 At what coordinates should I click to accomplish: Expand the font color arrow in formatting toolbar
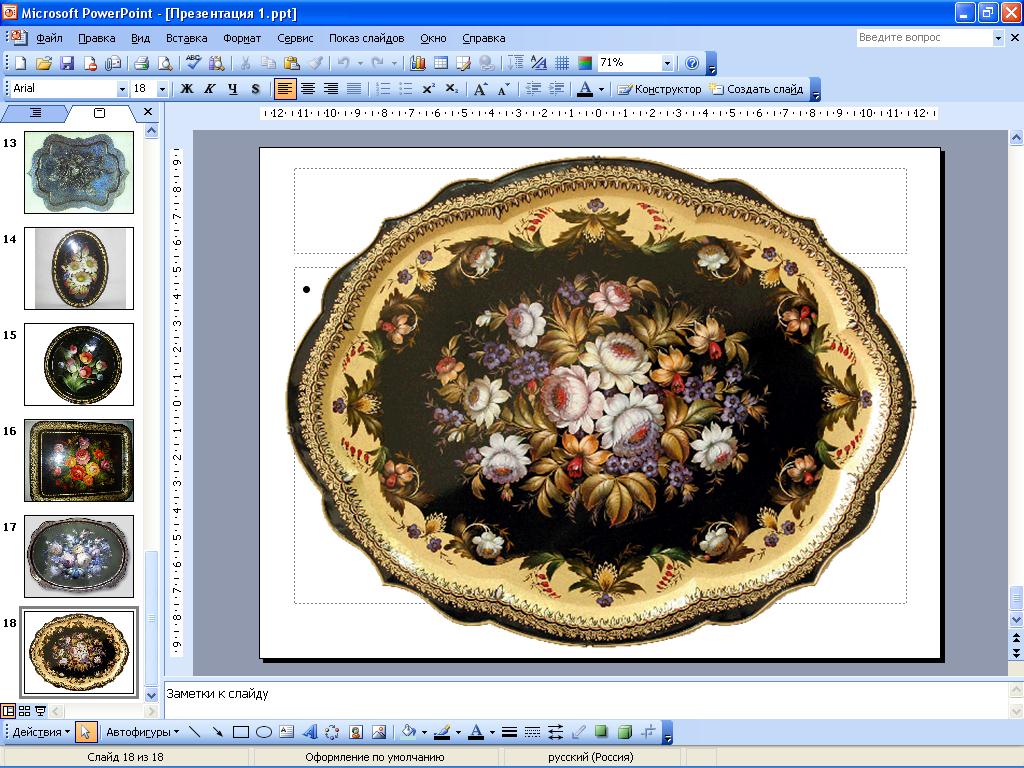601,89
